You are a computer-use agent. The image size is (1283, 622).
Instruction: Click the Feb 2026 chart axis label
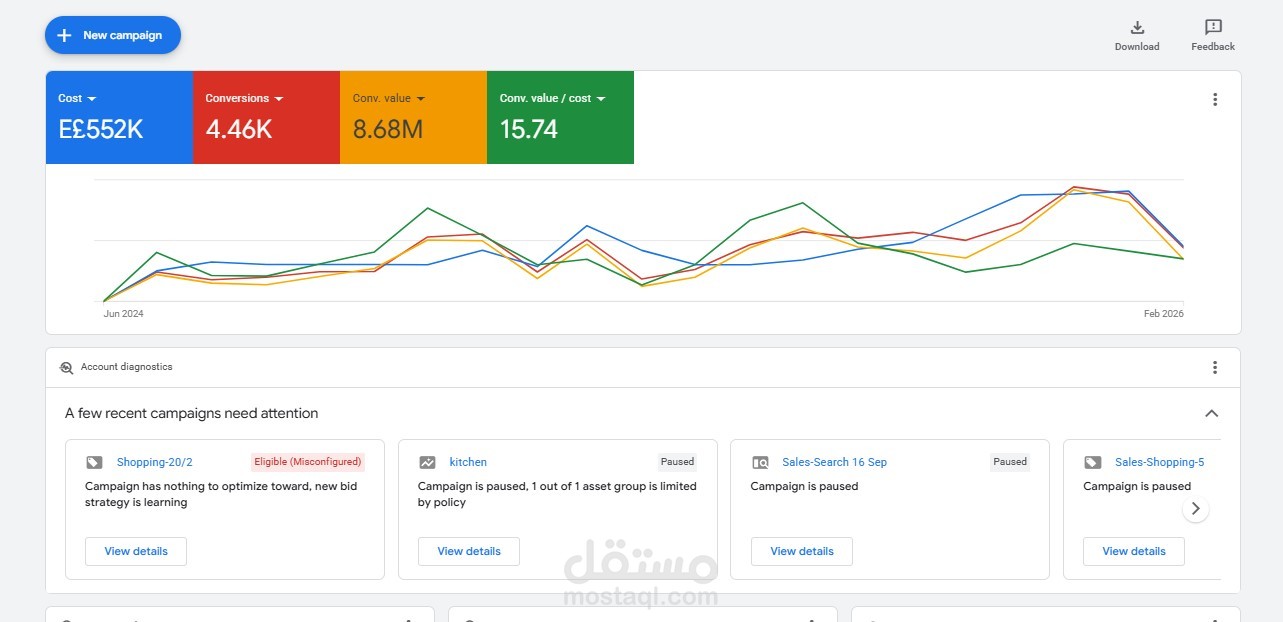tap(1164, 314)
